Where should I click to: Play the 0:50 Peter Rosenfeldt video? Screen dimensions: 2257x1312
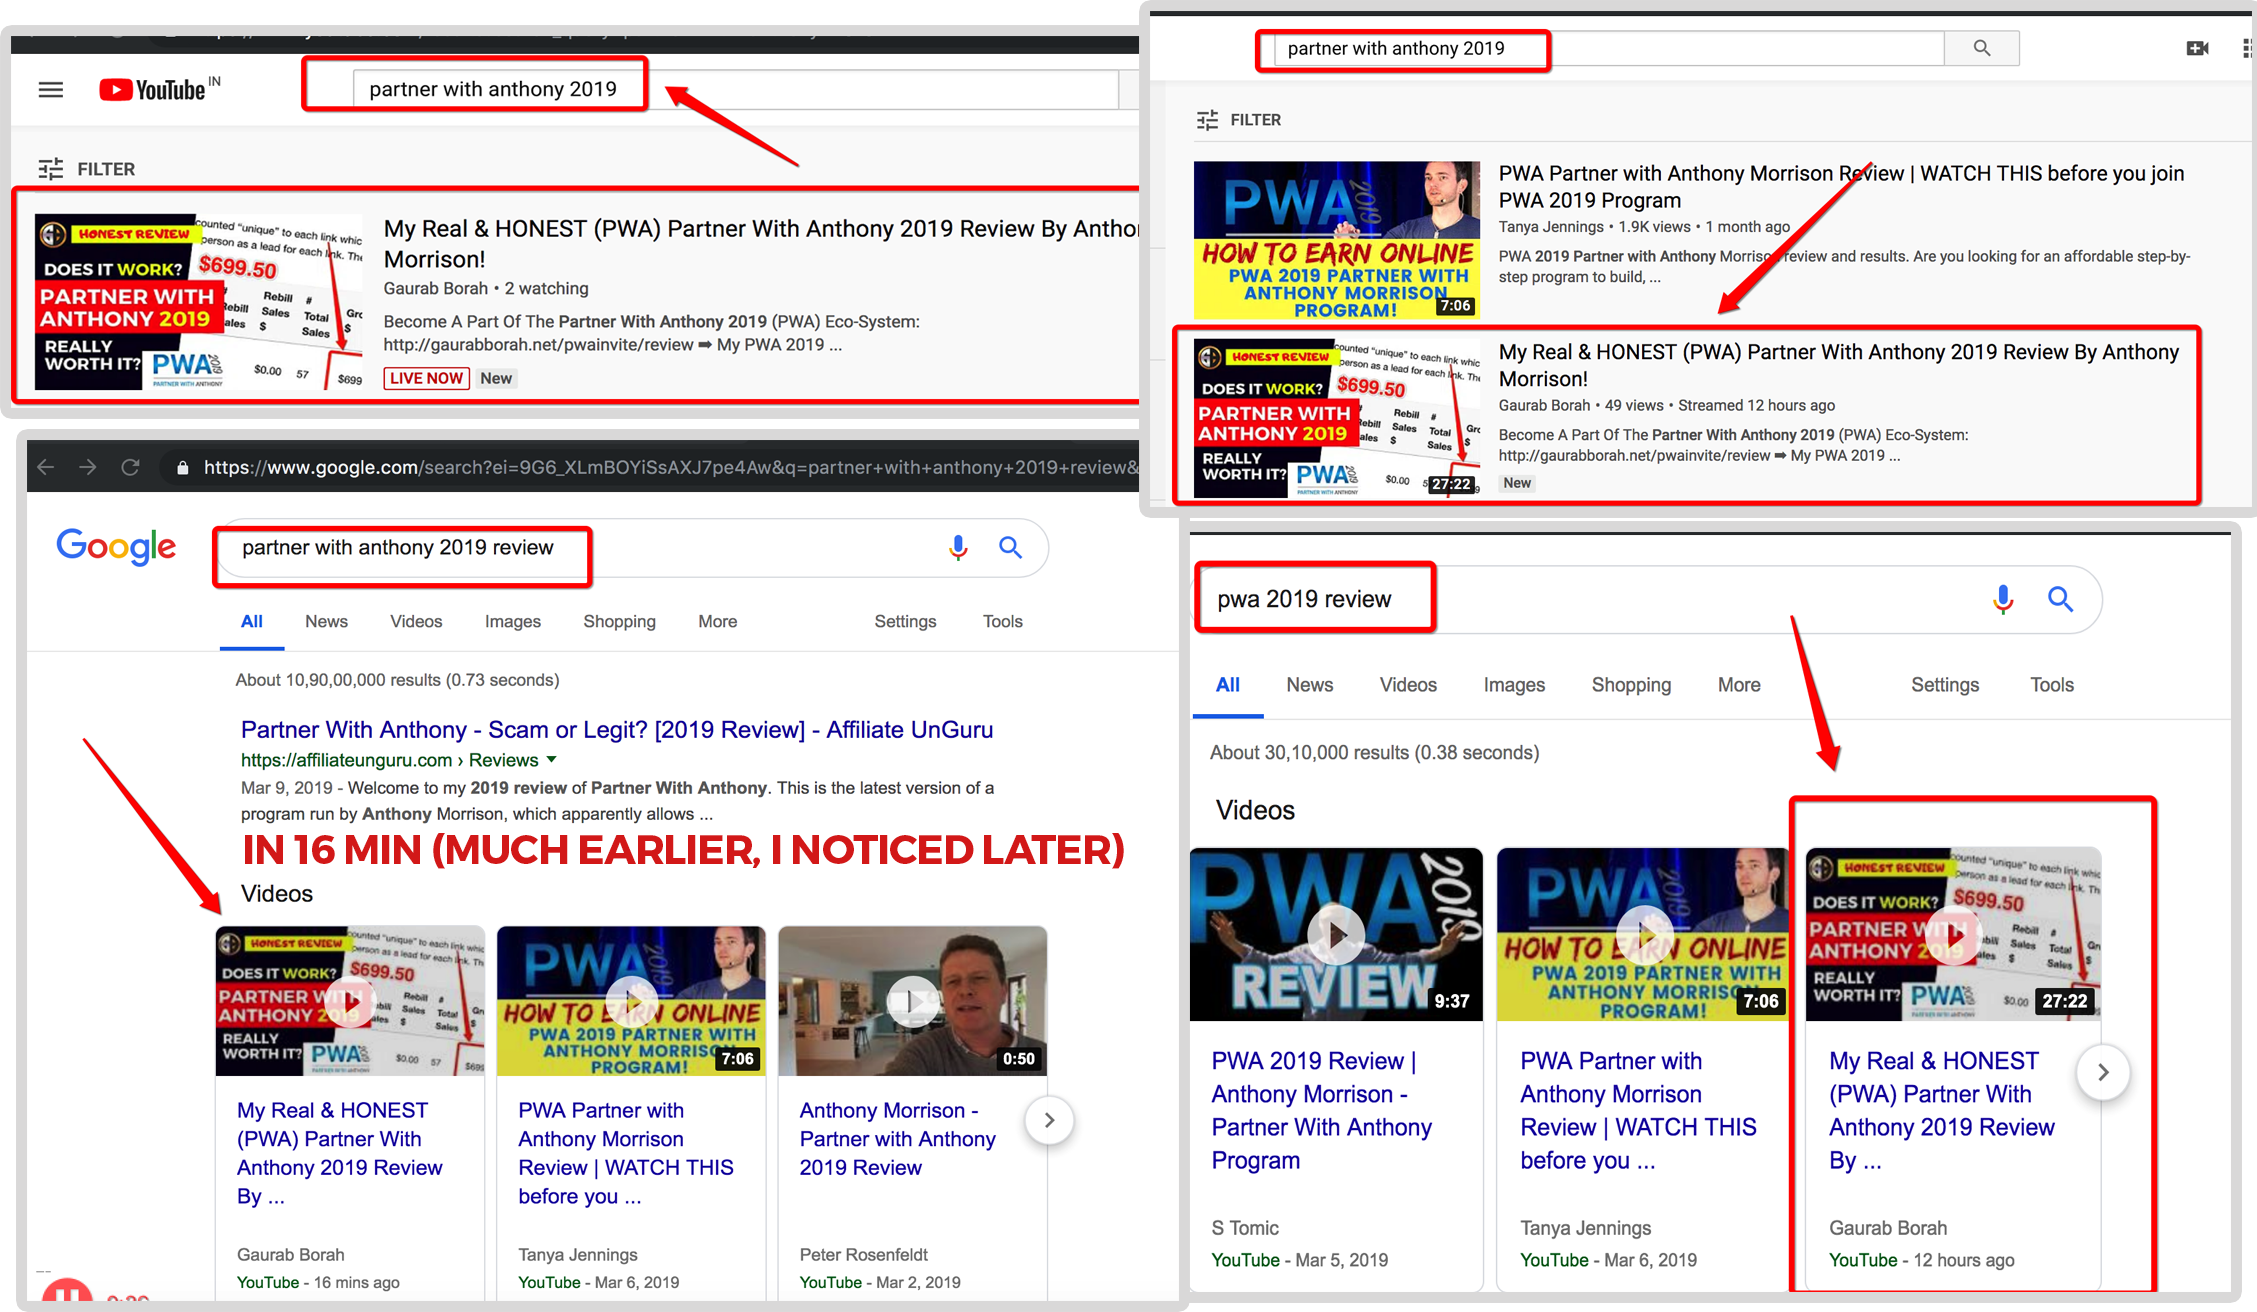[912, 1001]
